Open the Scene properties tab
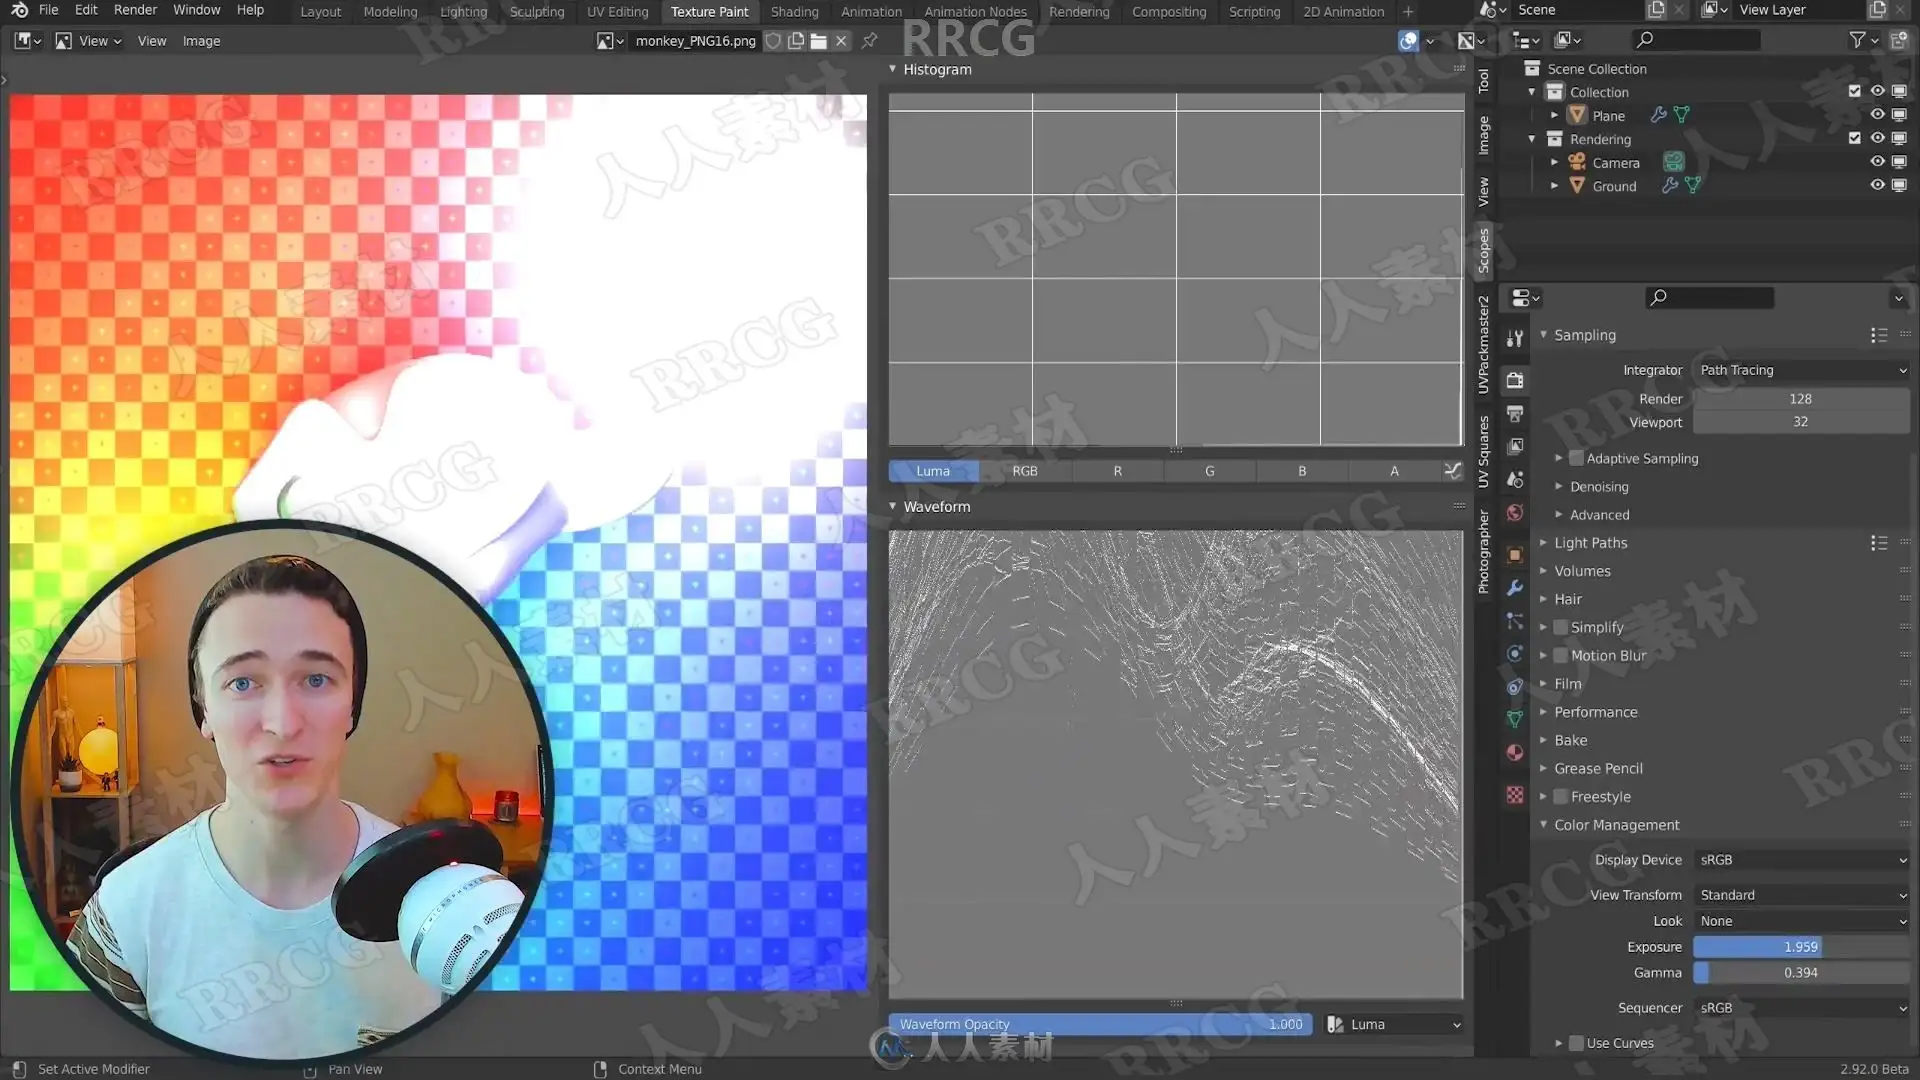 (x=1515, y=479)
